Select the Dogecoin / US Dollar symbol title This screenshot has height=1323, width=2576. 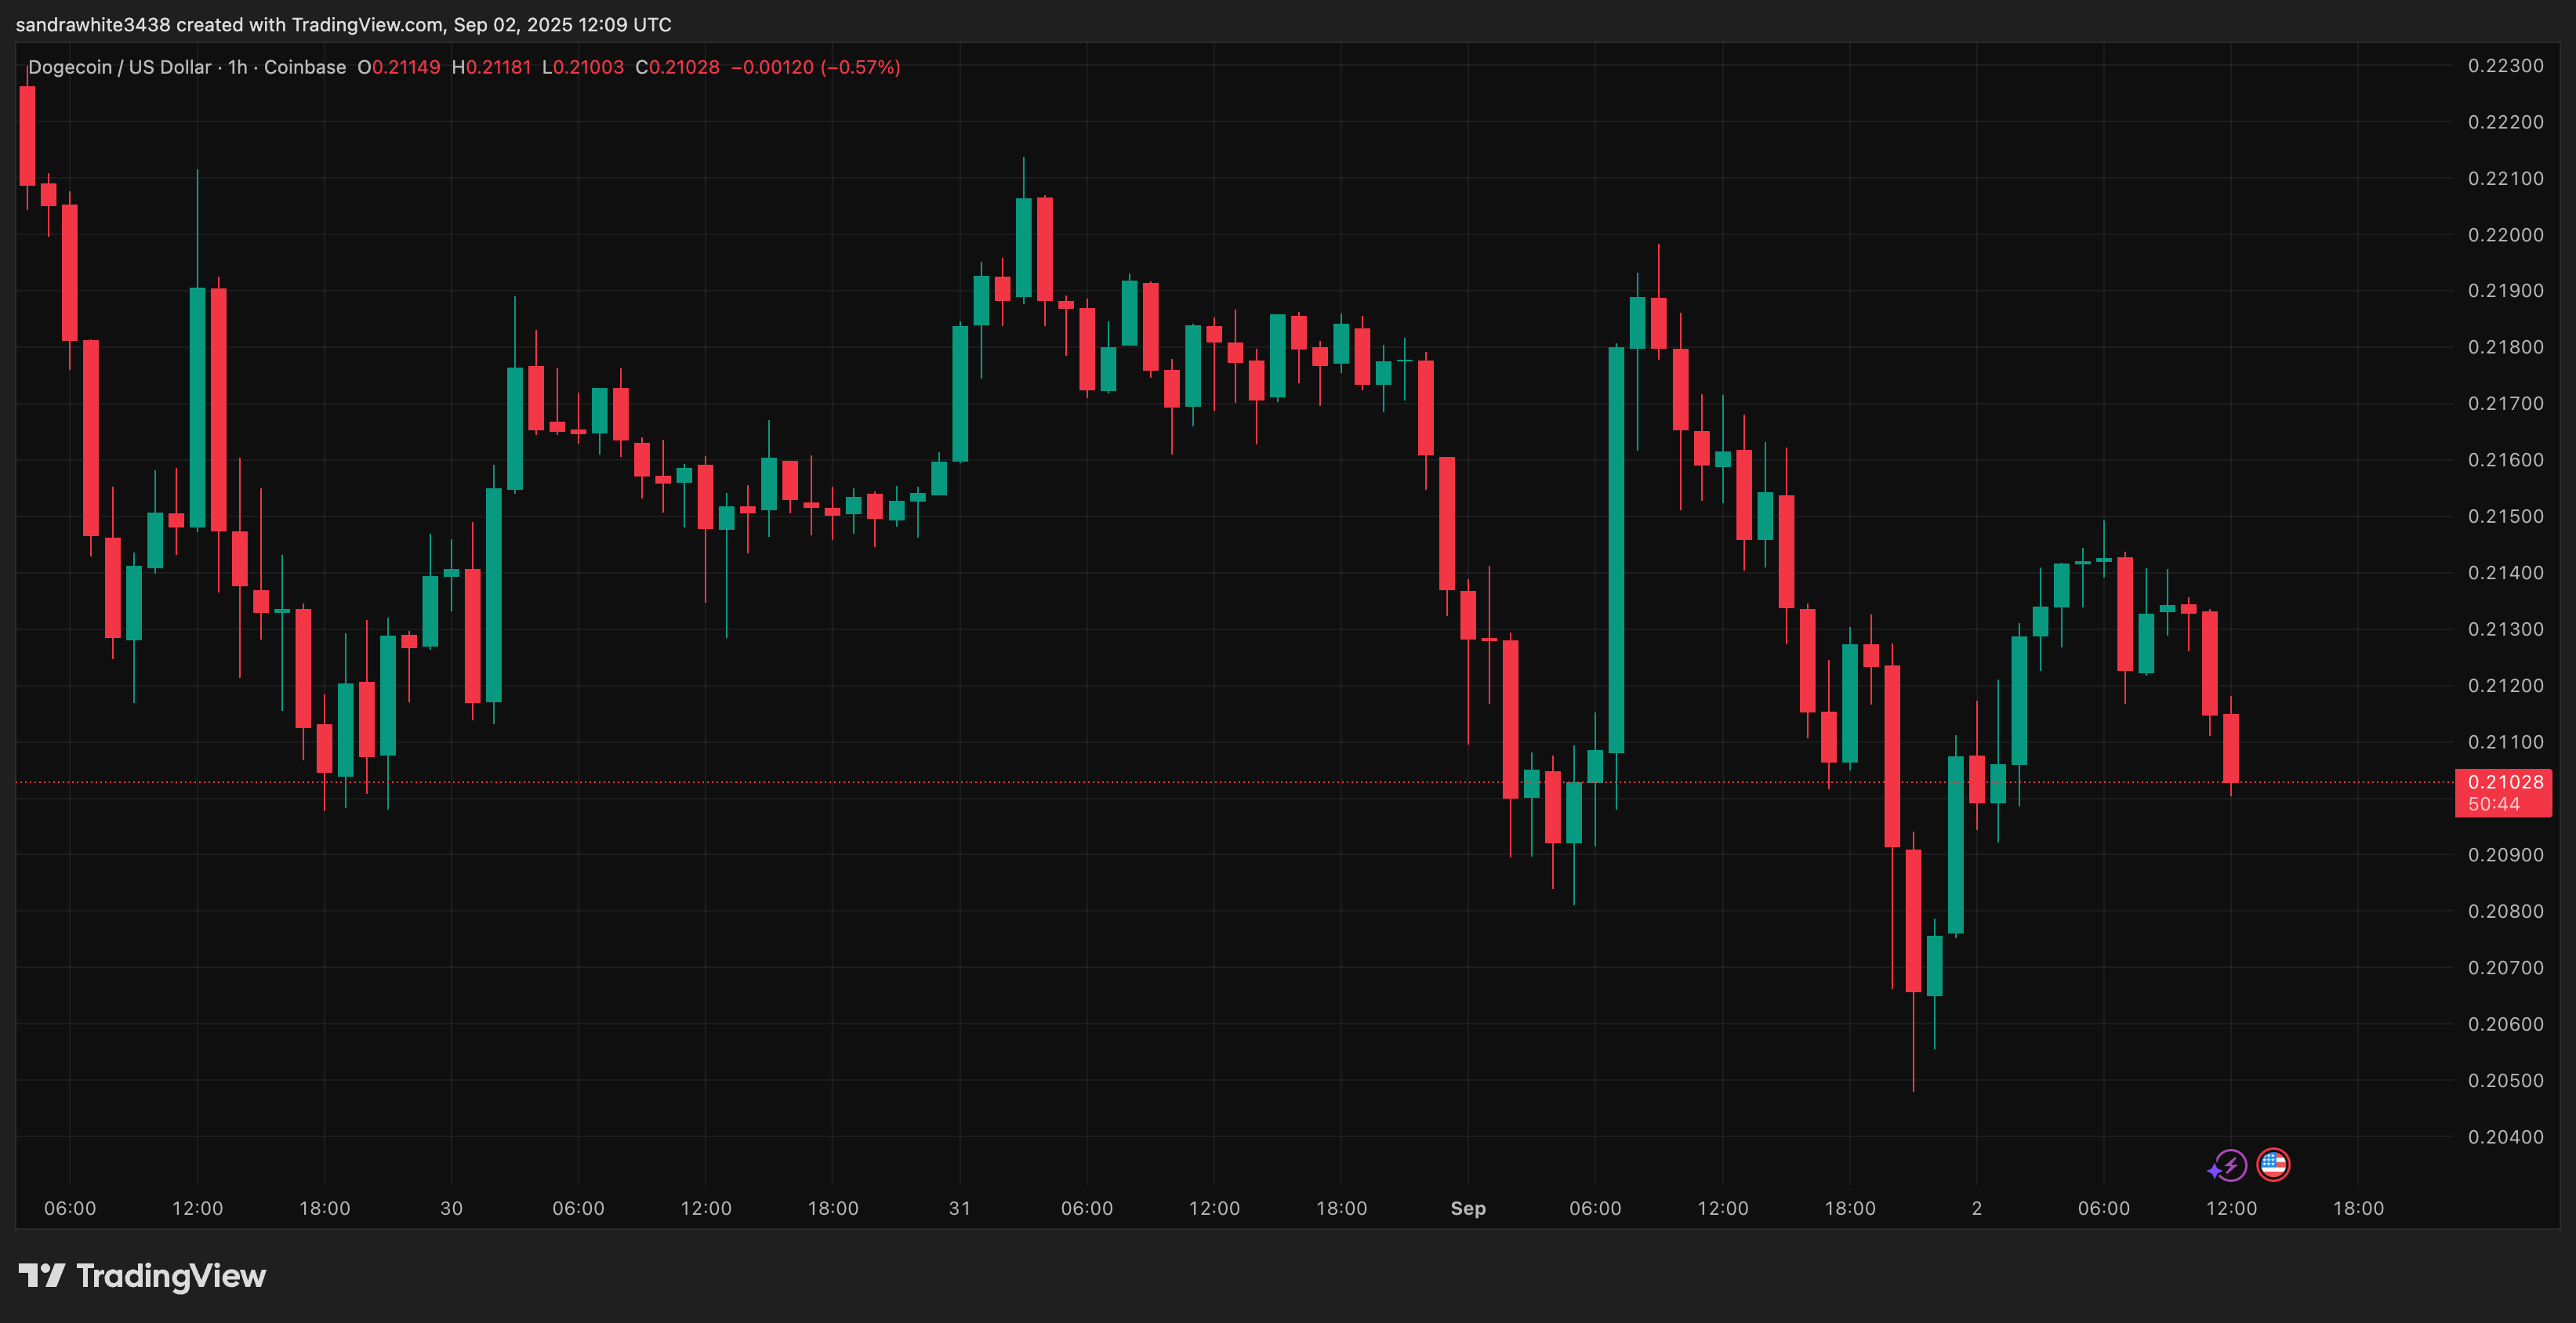click(x=119, y=67)
